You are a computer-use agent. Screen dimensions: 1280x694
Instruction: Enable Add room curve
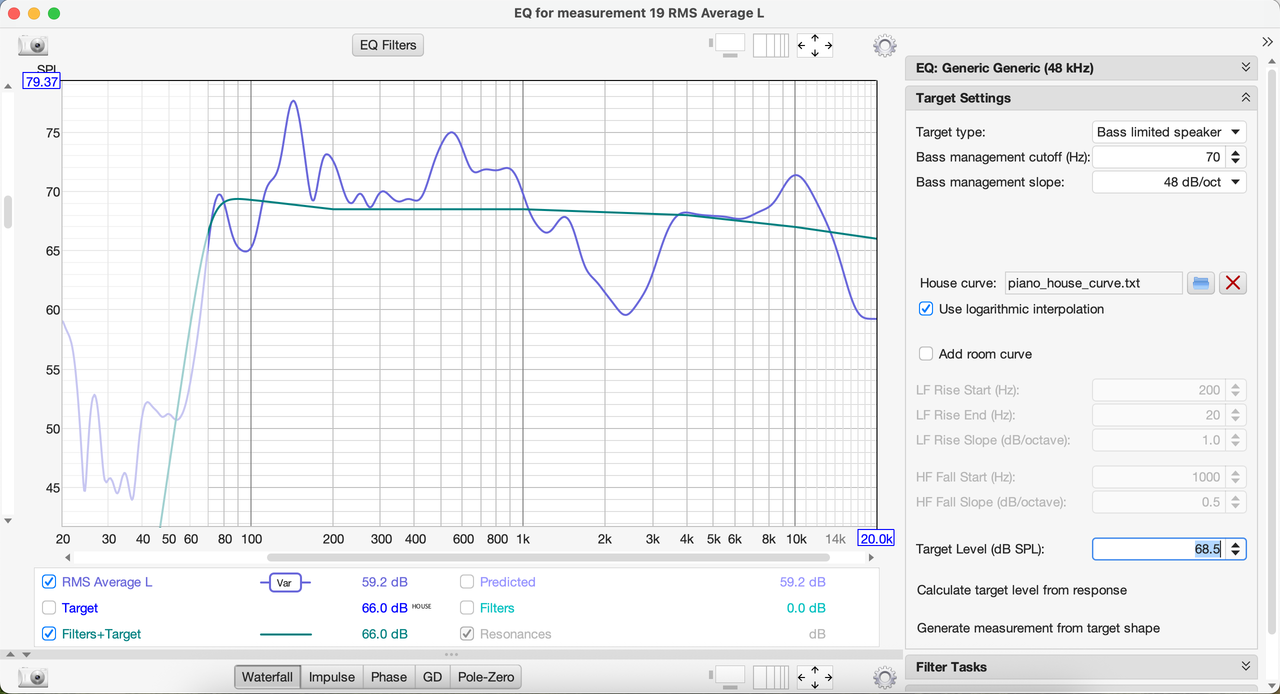pos(926,354)
